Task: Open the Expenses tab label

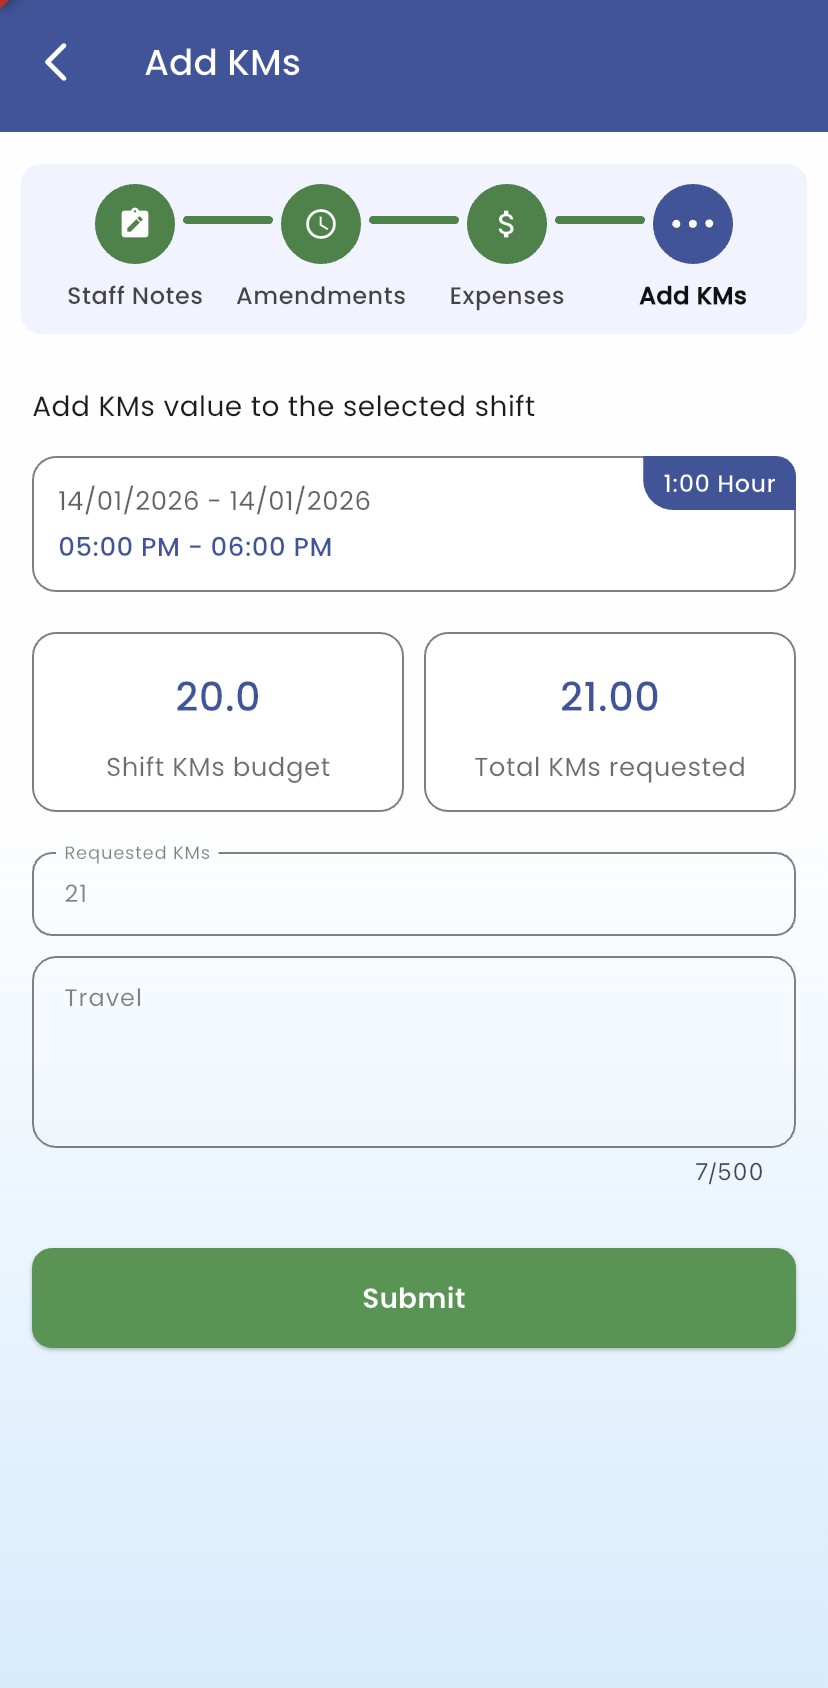Action: (x=507, y=296)
